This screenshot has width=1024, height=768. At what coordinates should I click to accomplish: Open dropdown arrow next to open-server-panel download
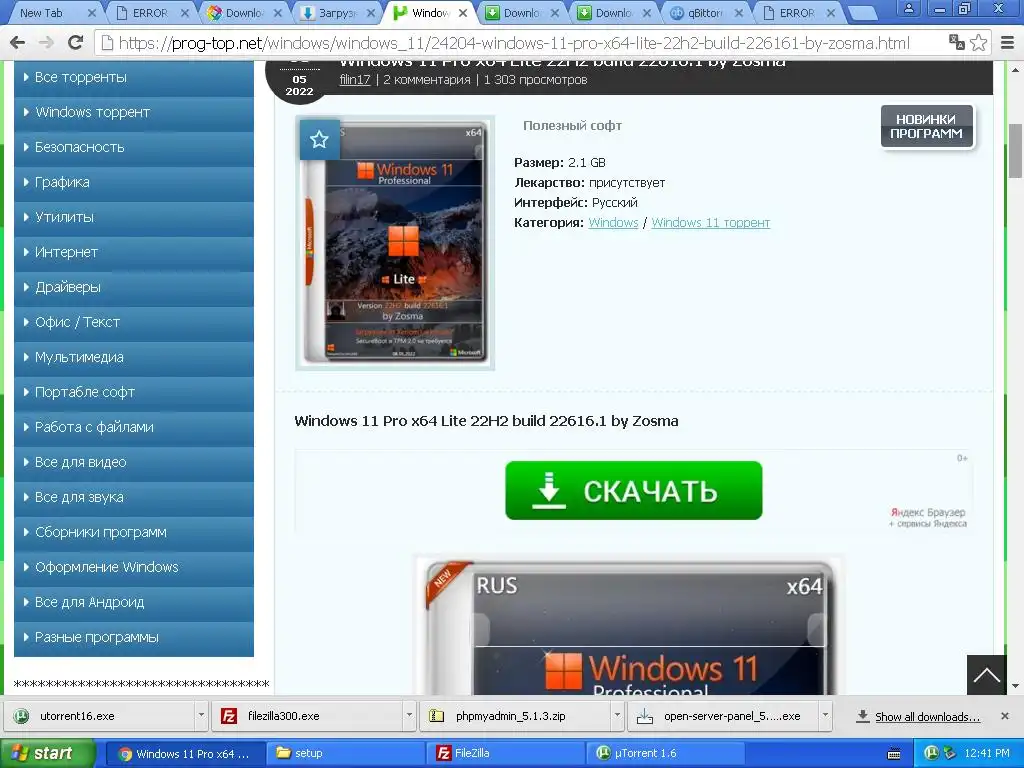tap(825, 716)
